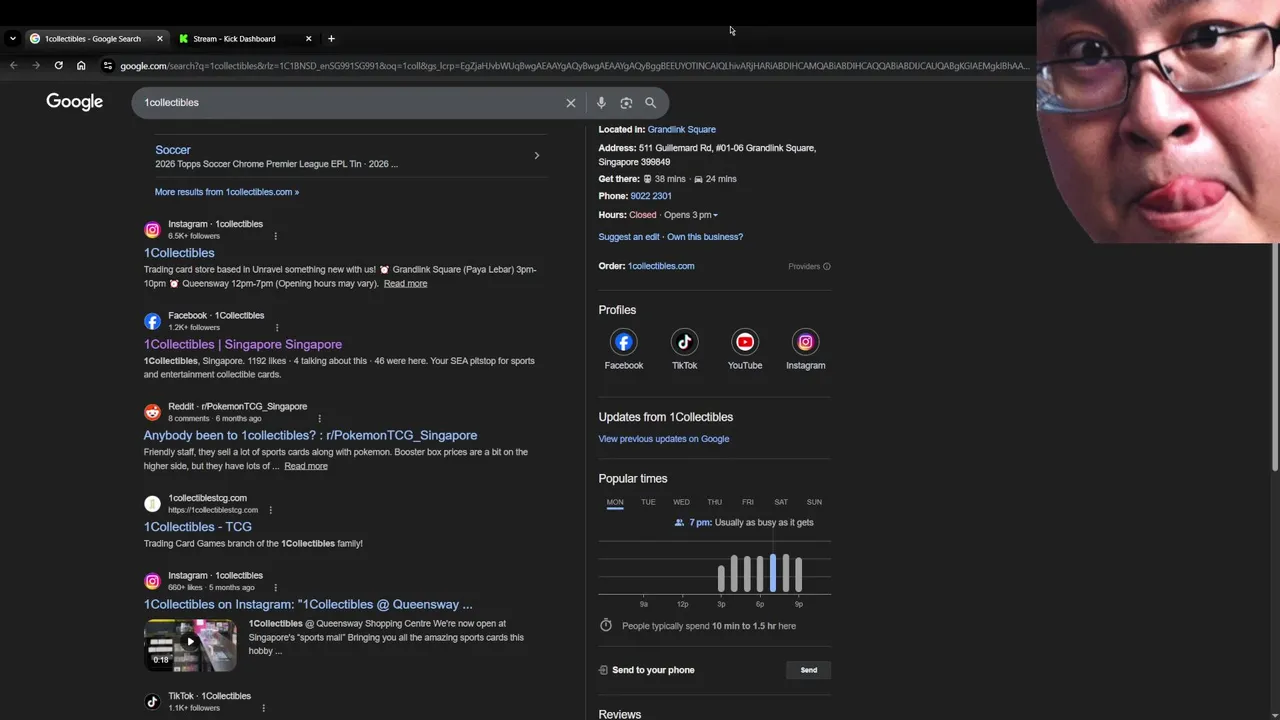The image size is (1280, 720).
Task: Select FRI in Popular times
Action: (x=748, y=502)
